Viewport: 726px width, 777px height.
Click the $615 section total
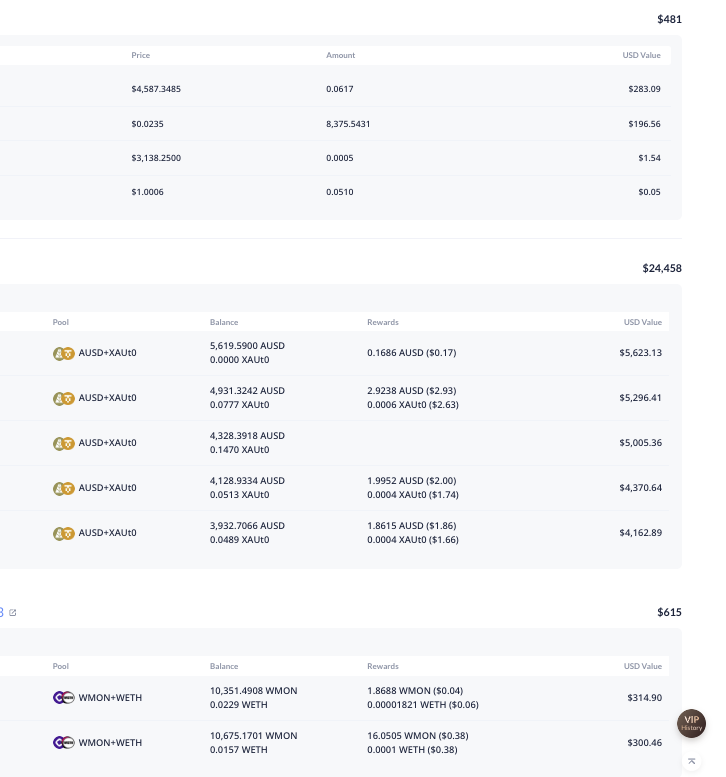pos(670,612)
